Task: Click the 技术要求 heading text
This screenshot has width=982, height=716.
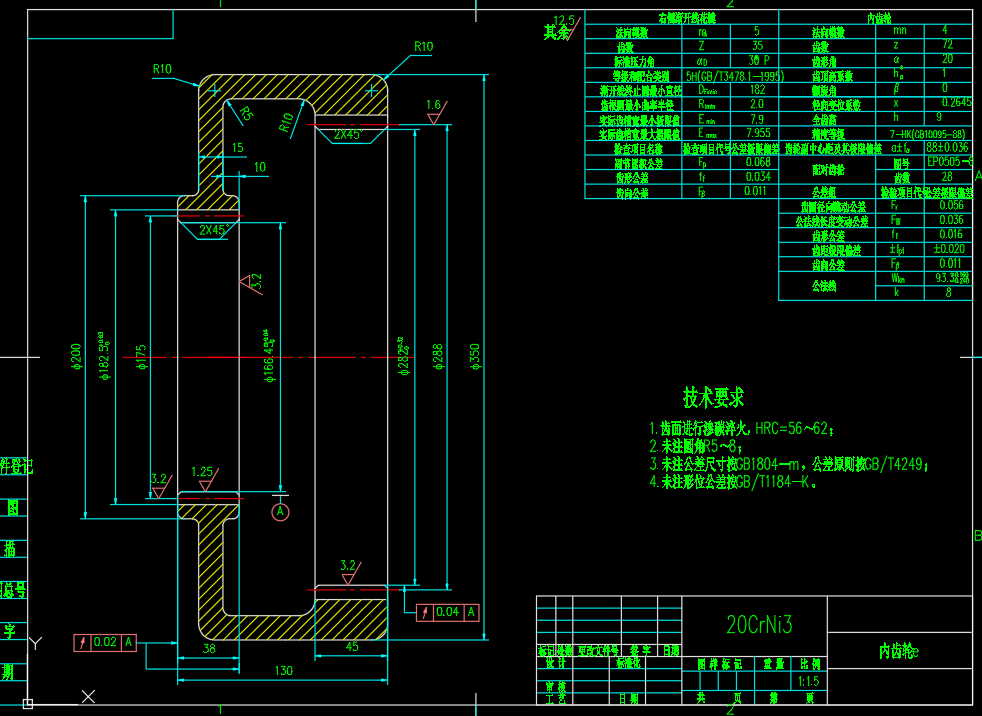Action: (713, 398)
